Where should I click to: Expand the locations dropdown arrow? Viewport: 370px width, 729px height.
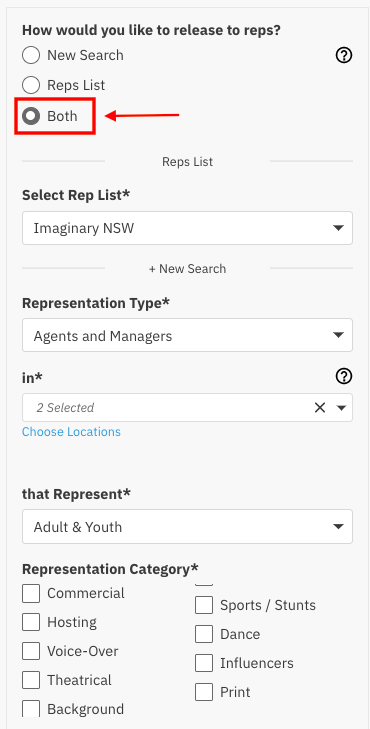(342, 408)
